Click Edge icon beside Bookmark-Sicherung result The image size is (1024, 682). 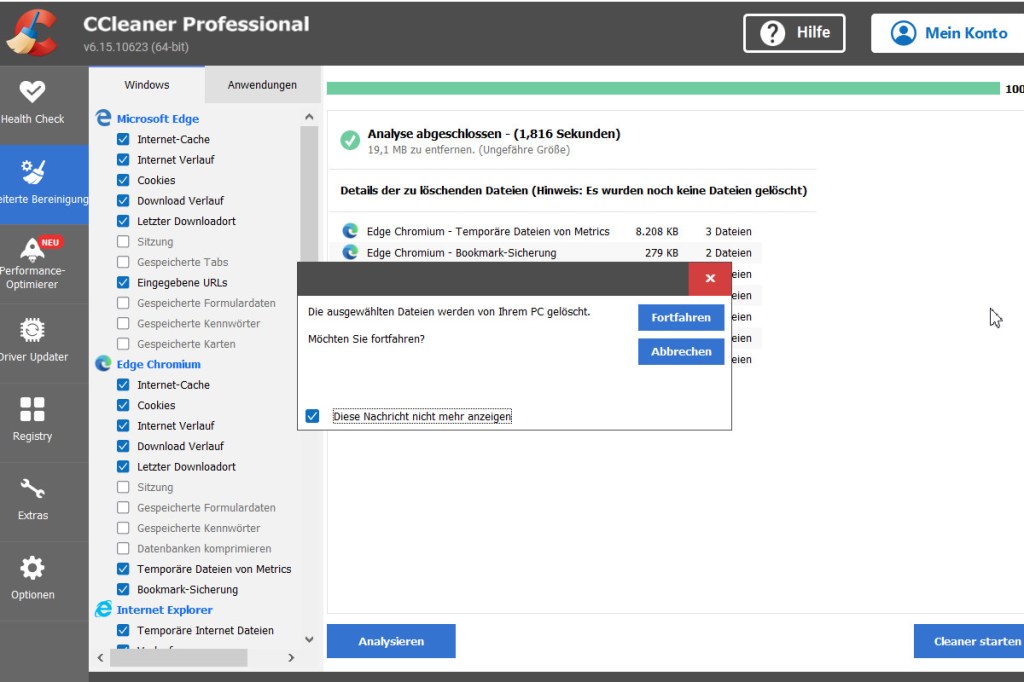pyautogui.click(x=351, y=252)
